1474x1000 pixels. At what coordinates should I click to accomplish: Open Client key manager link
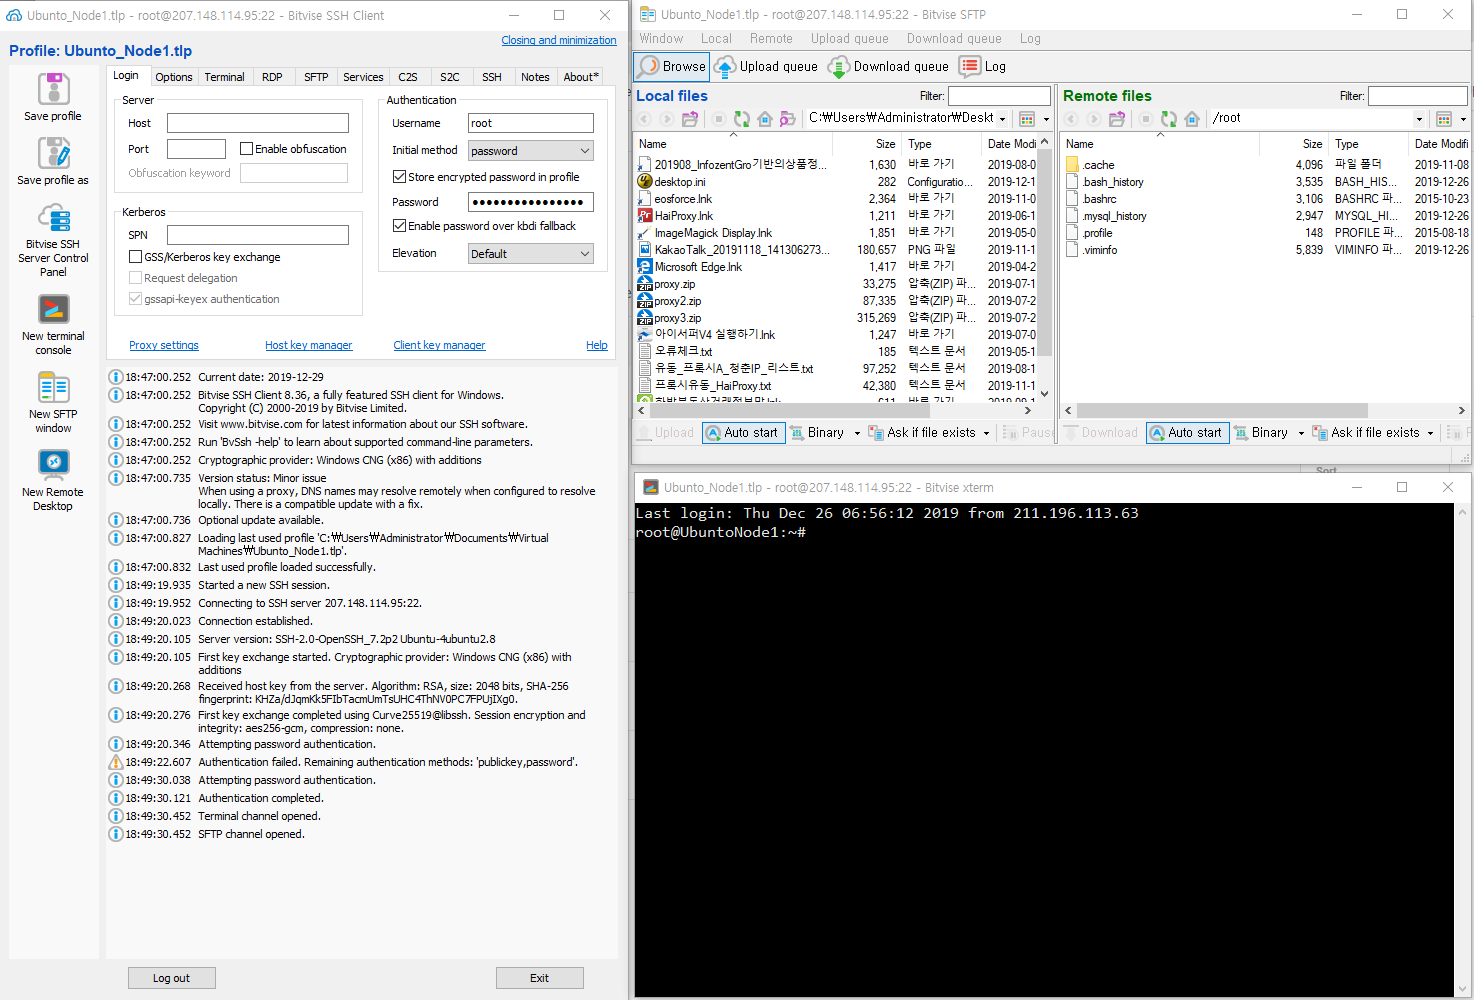tap(439, 345)
